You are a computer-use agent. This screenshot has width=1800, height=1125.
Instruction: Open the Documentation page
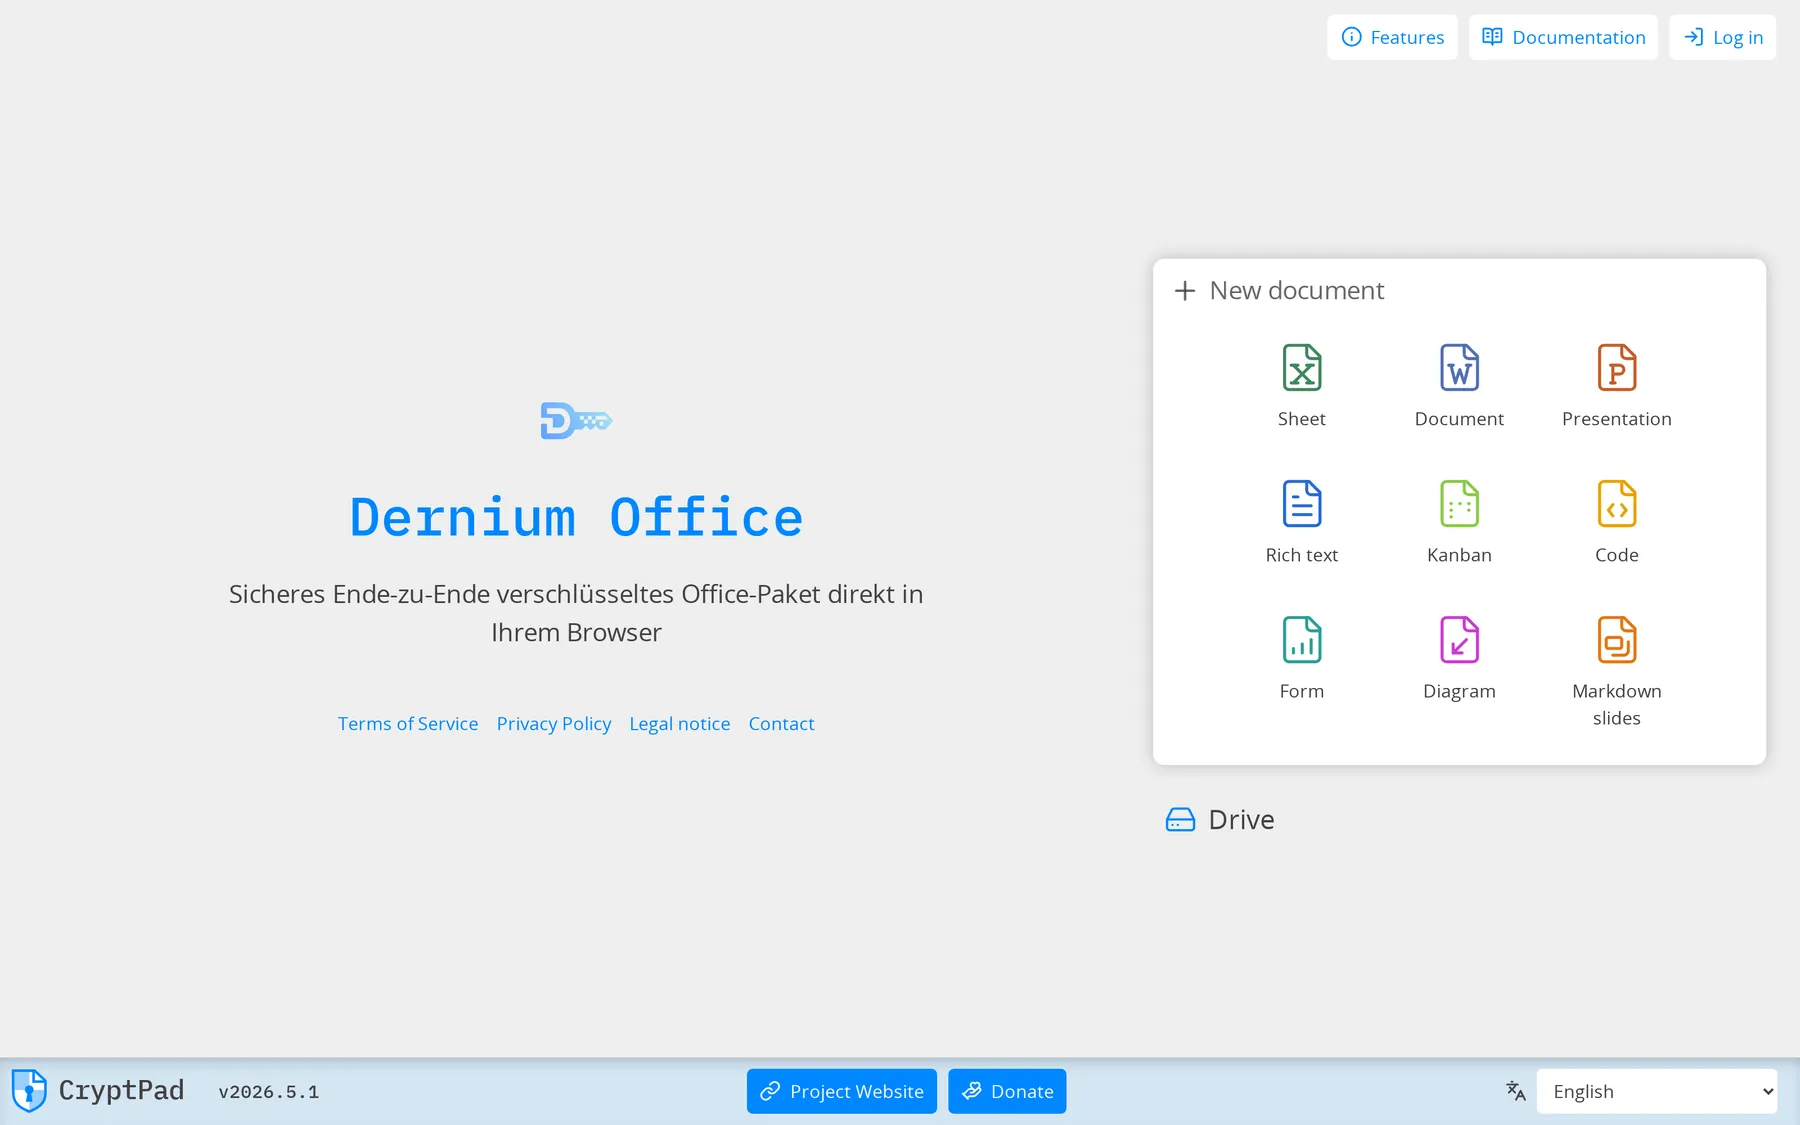coord(1563,37)
